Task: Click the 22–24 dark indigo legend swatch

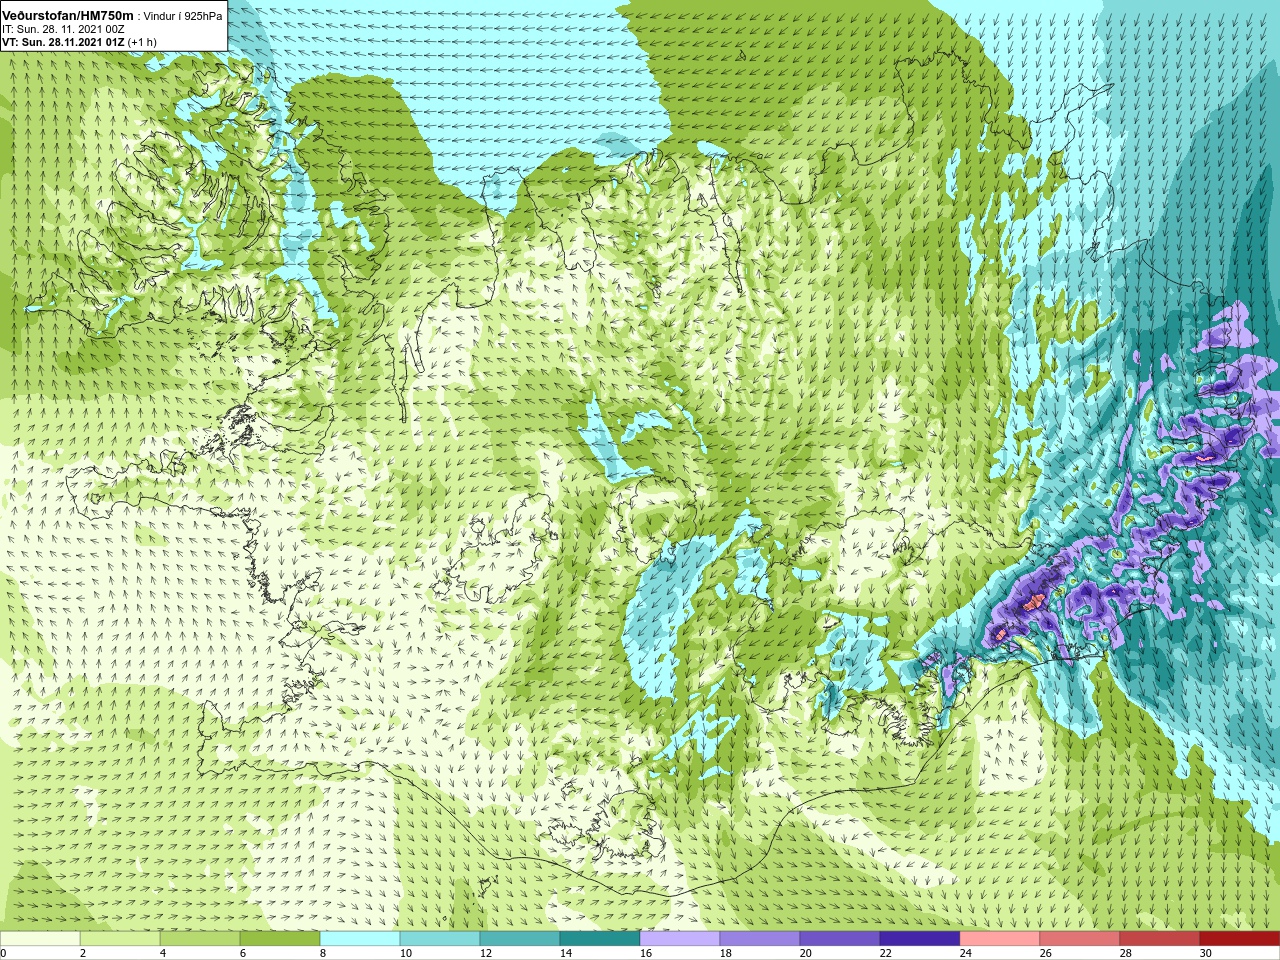Action: pyautogui.click(x=920, y=939)
